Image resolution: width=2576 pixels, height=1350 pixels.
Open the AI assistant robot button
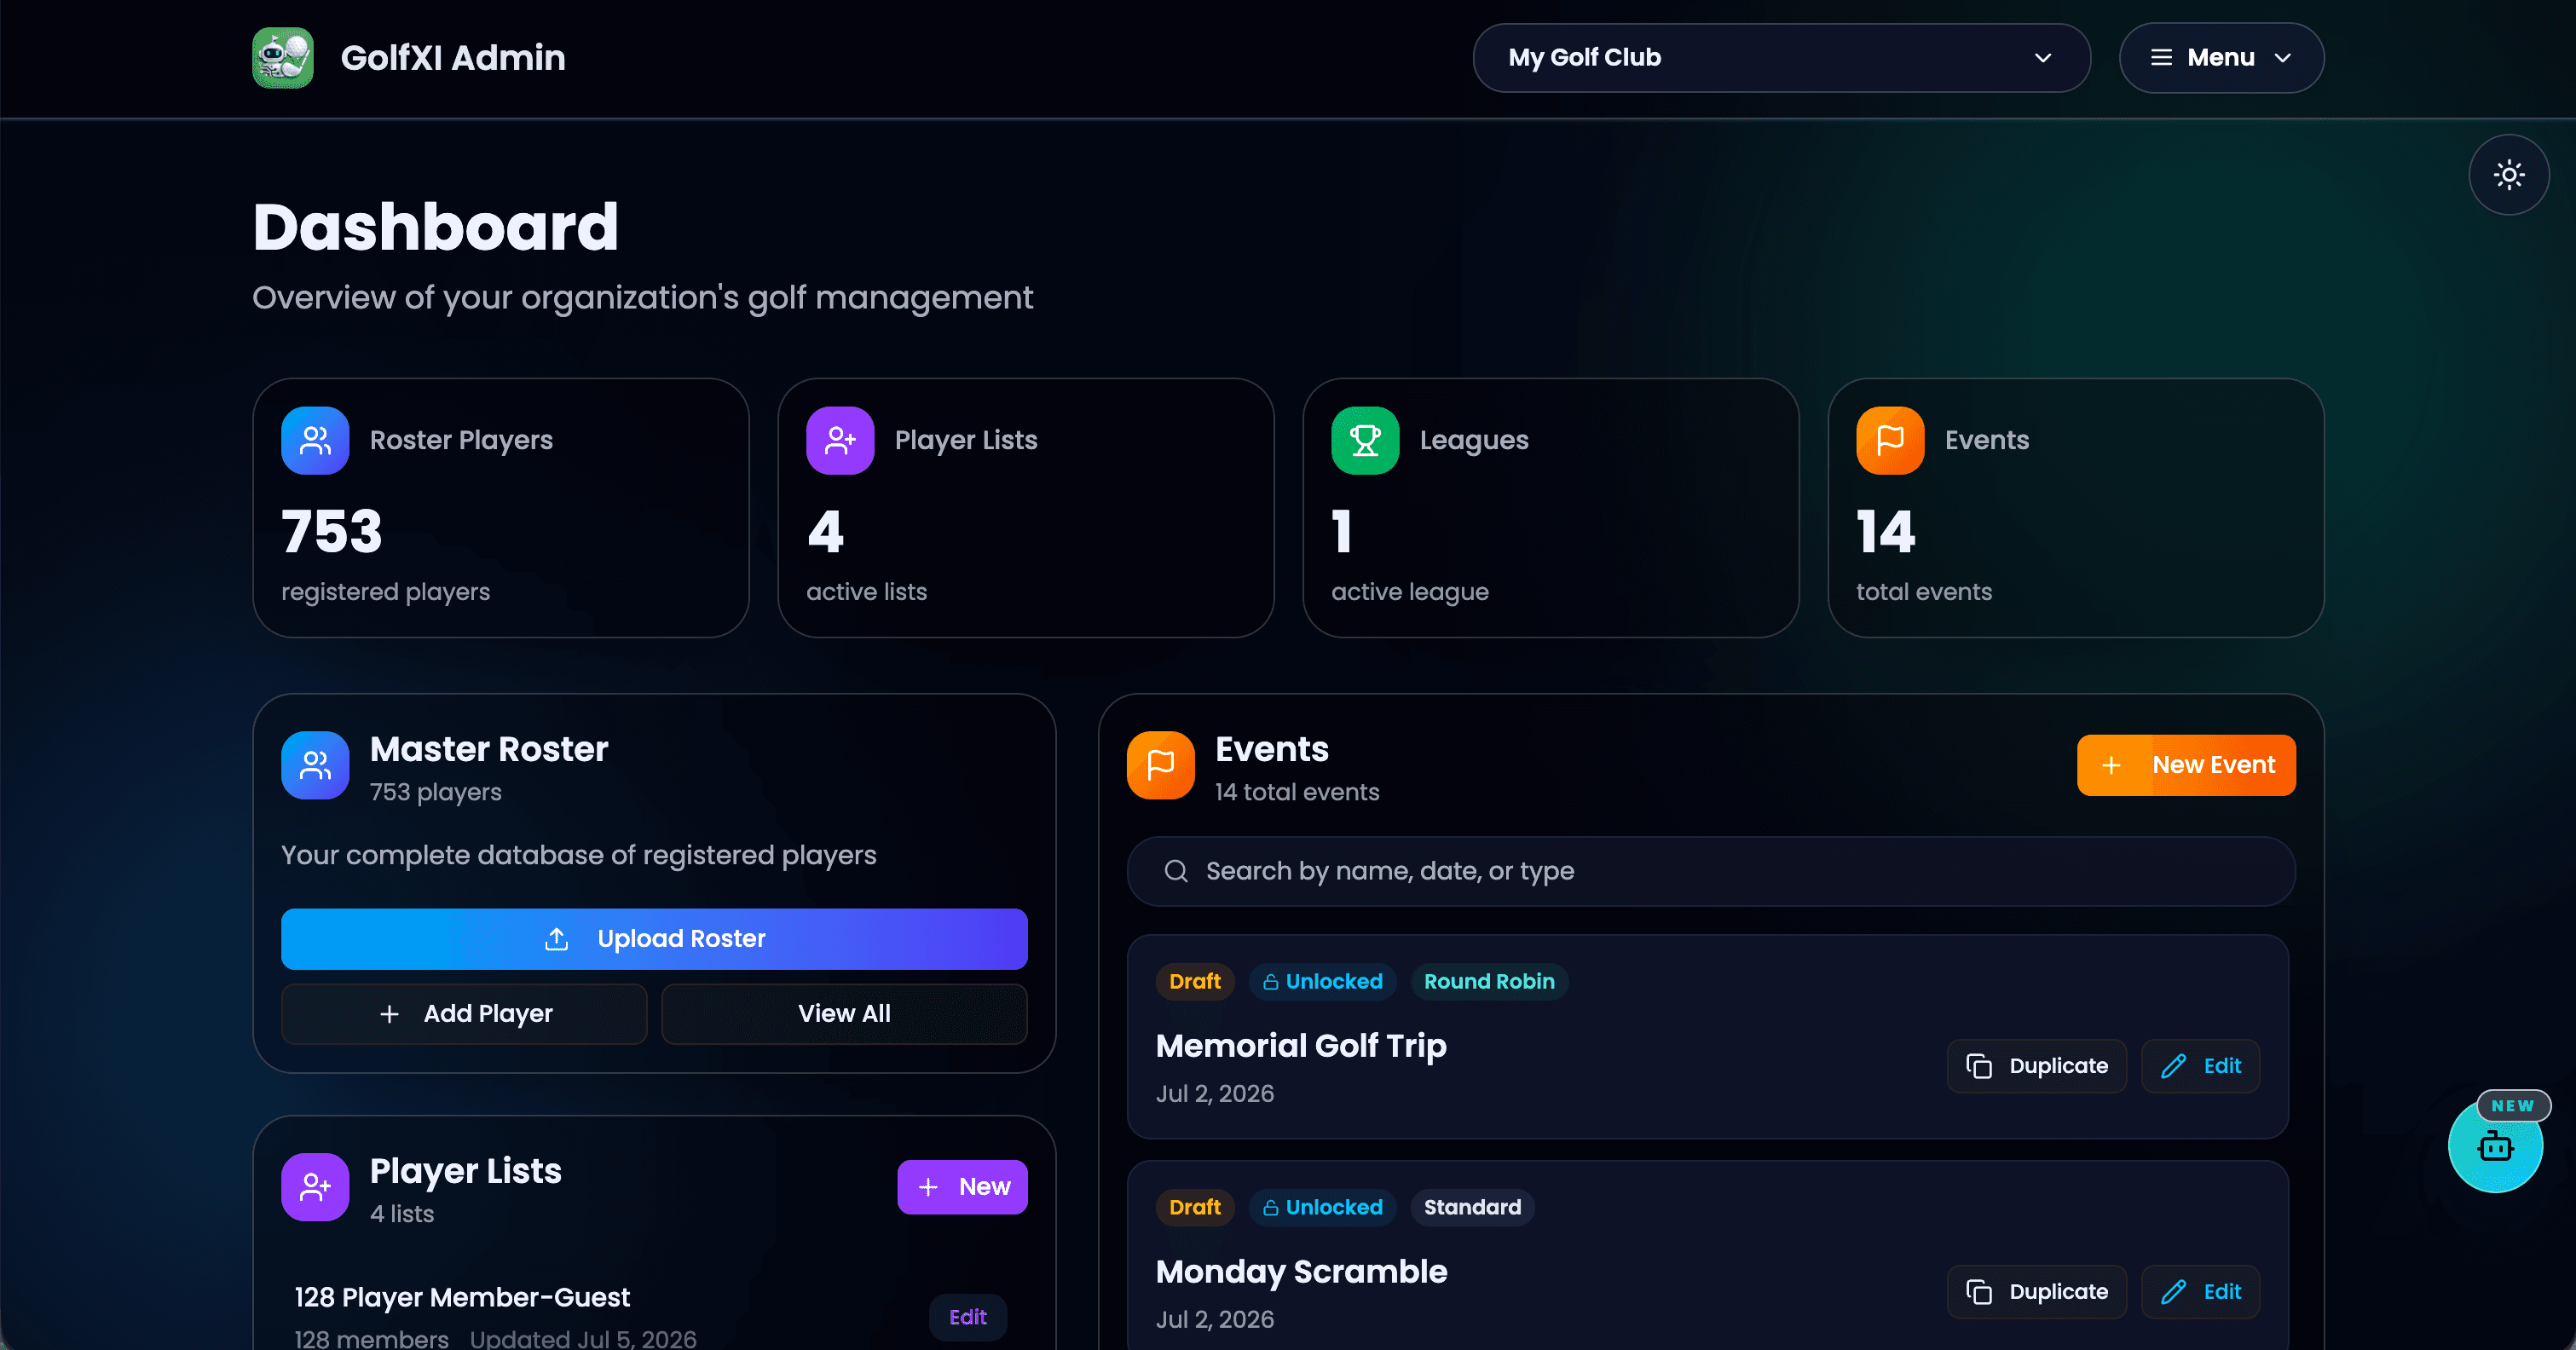[x=2495, y=1146]
